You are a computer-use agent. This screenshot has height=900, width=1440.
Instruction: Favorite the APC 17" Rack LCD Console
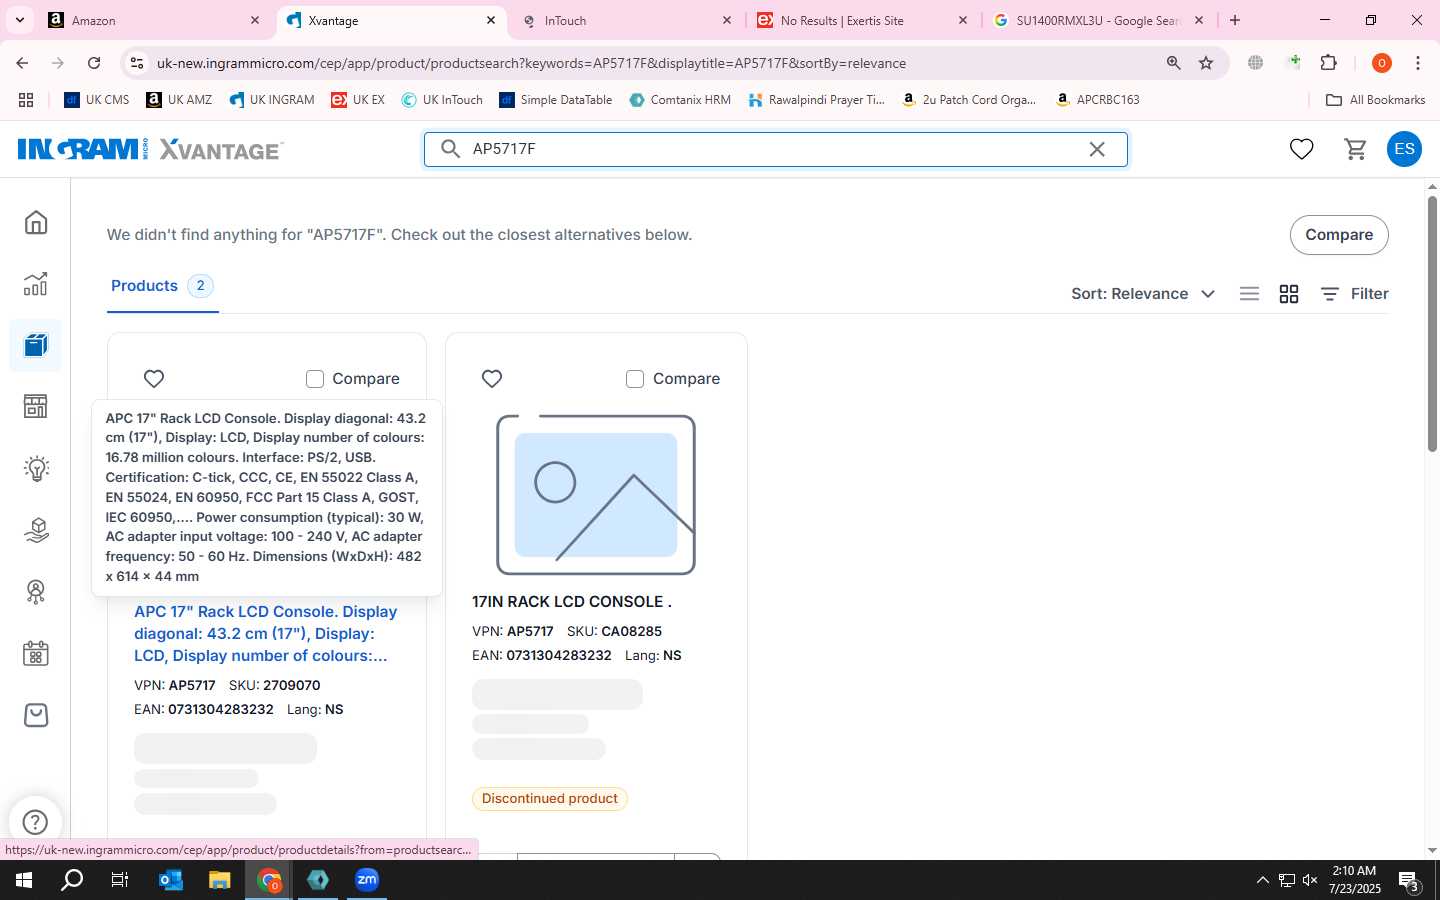154,379
